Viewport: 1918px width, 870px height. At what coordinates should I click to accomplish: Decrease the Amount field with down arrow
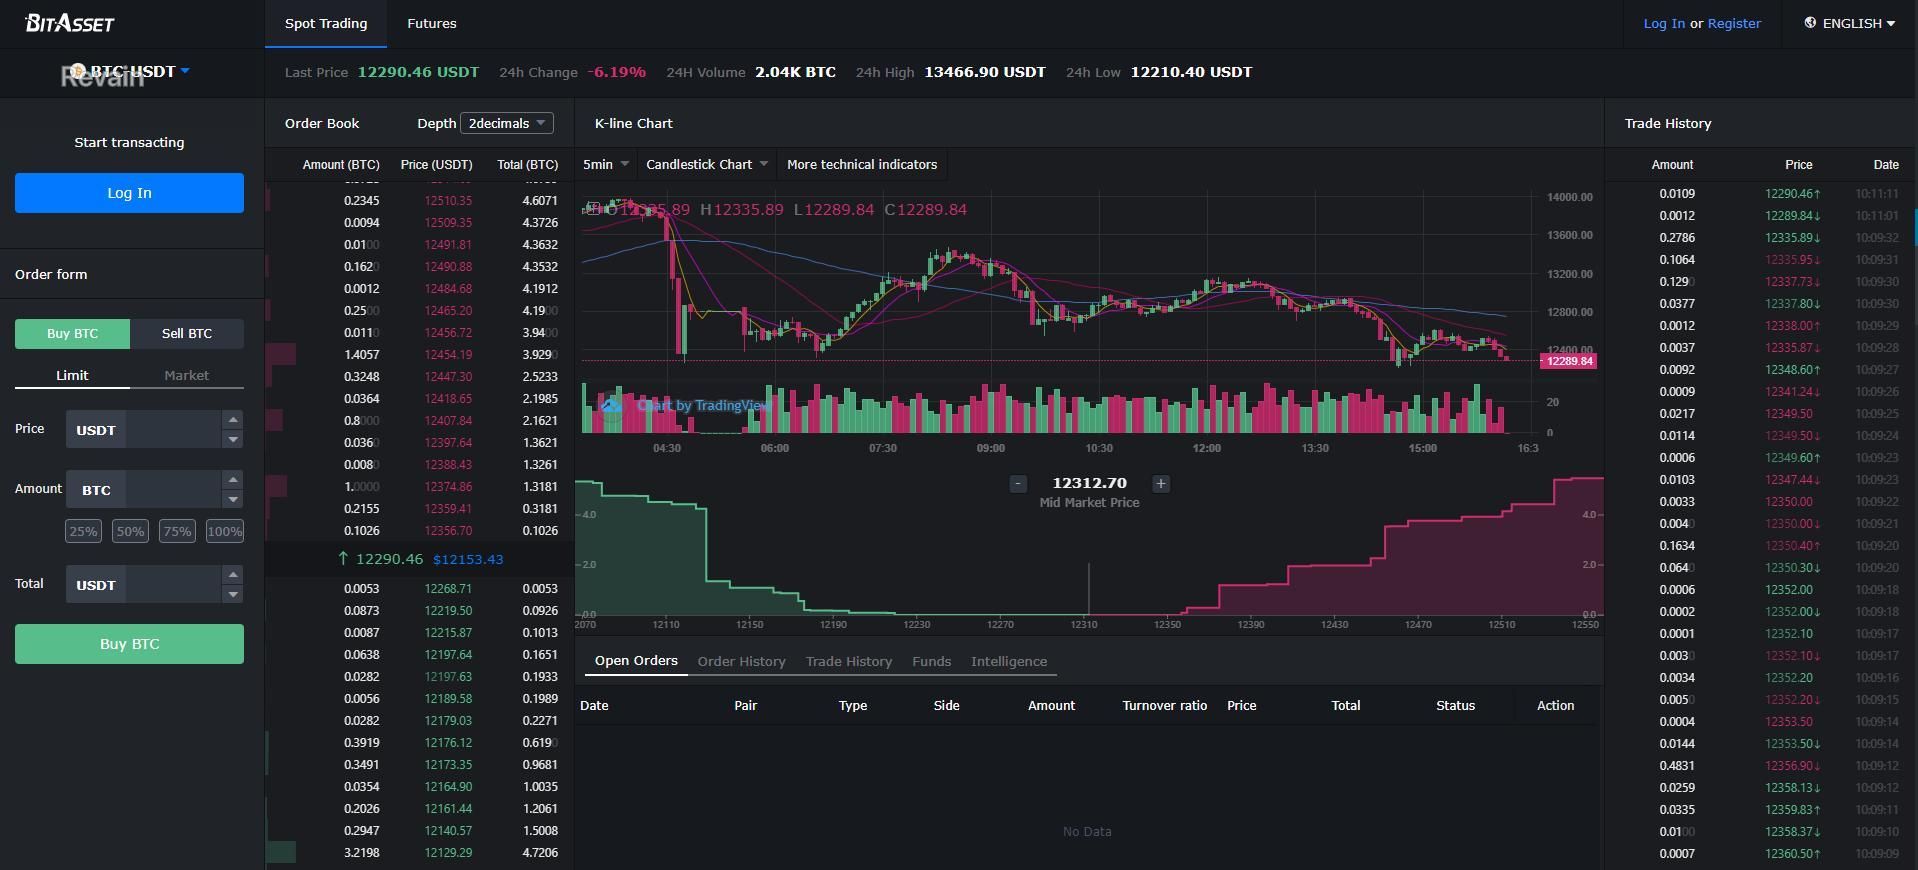233,499
